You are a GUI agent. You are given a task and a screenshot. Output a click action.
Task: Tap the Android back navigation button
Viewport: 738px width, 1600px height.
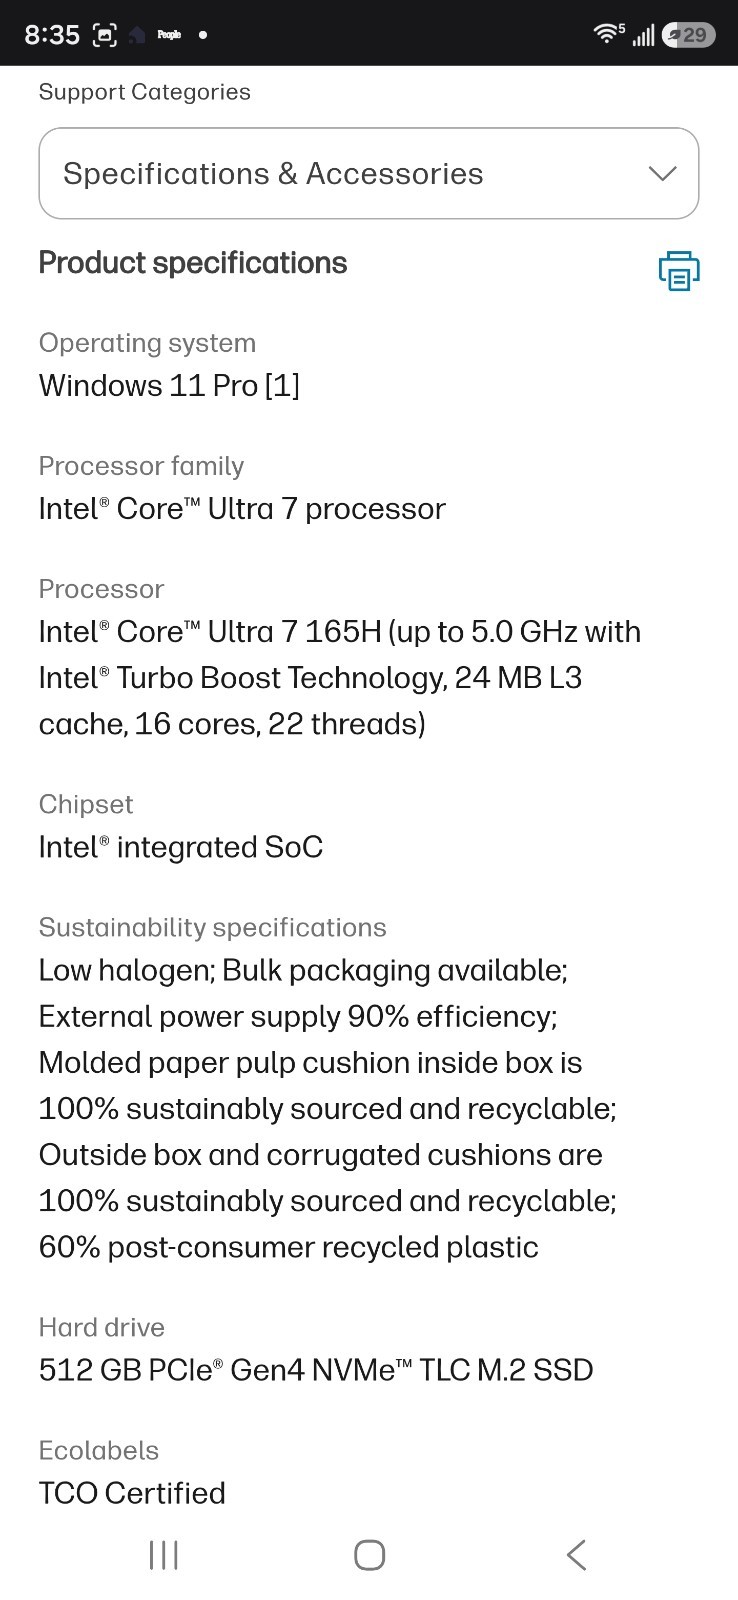[x=576, y=1555]
